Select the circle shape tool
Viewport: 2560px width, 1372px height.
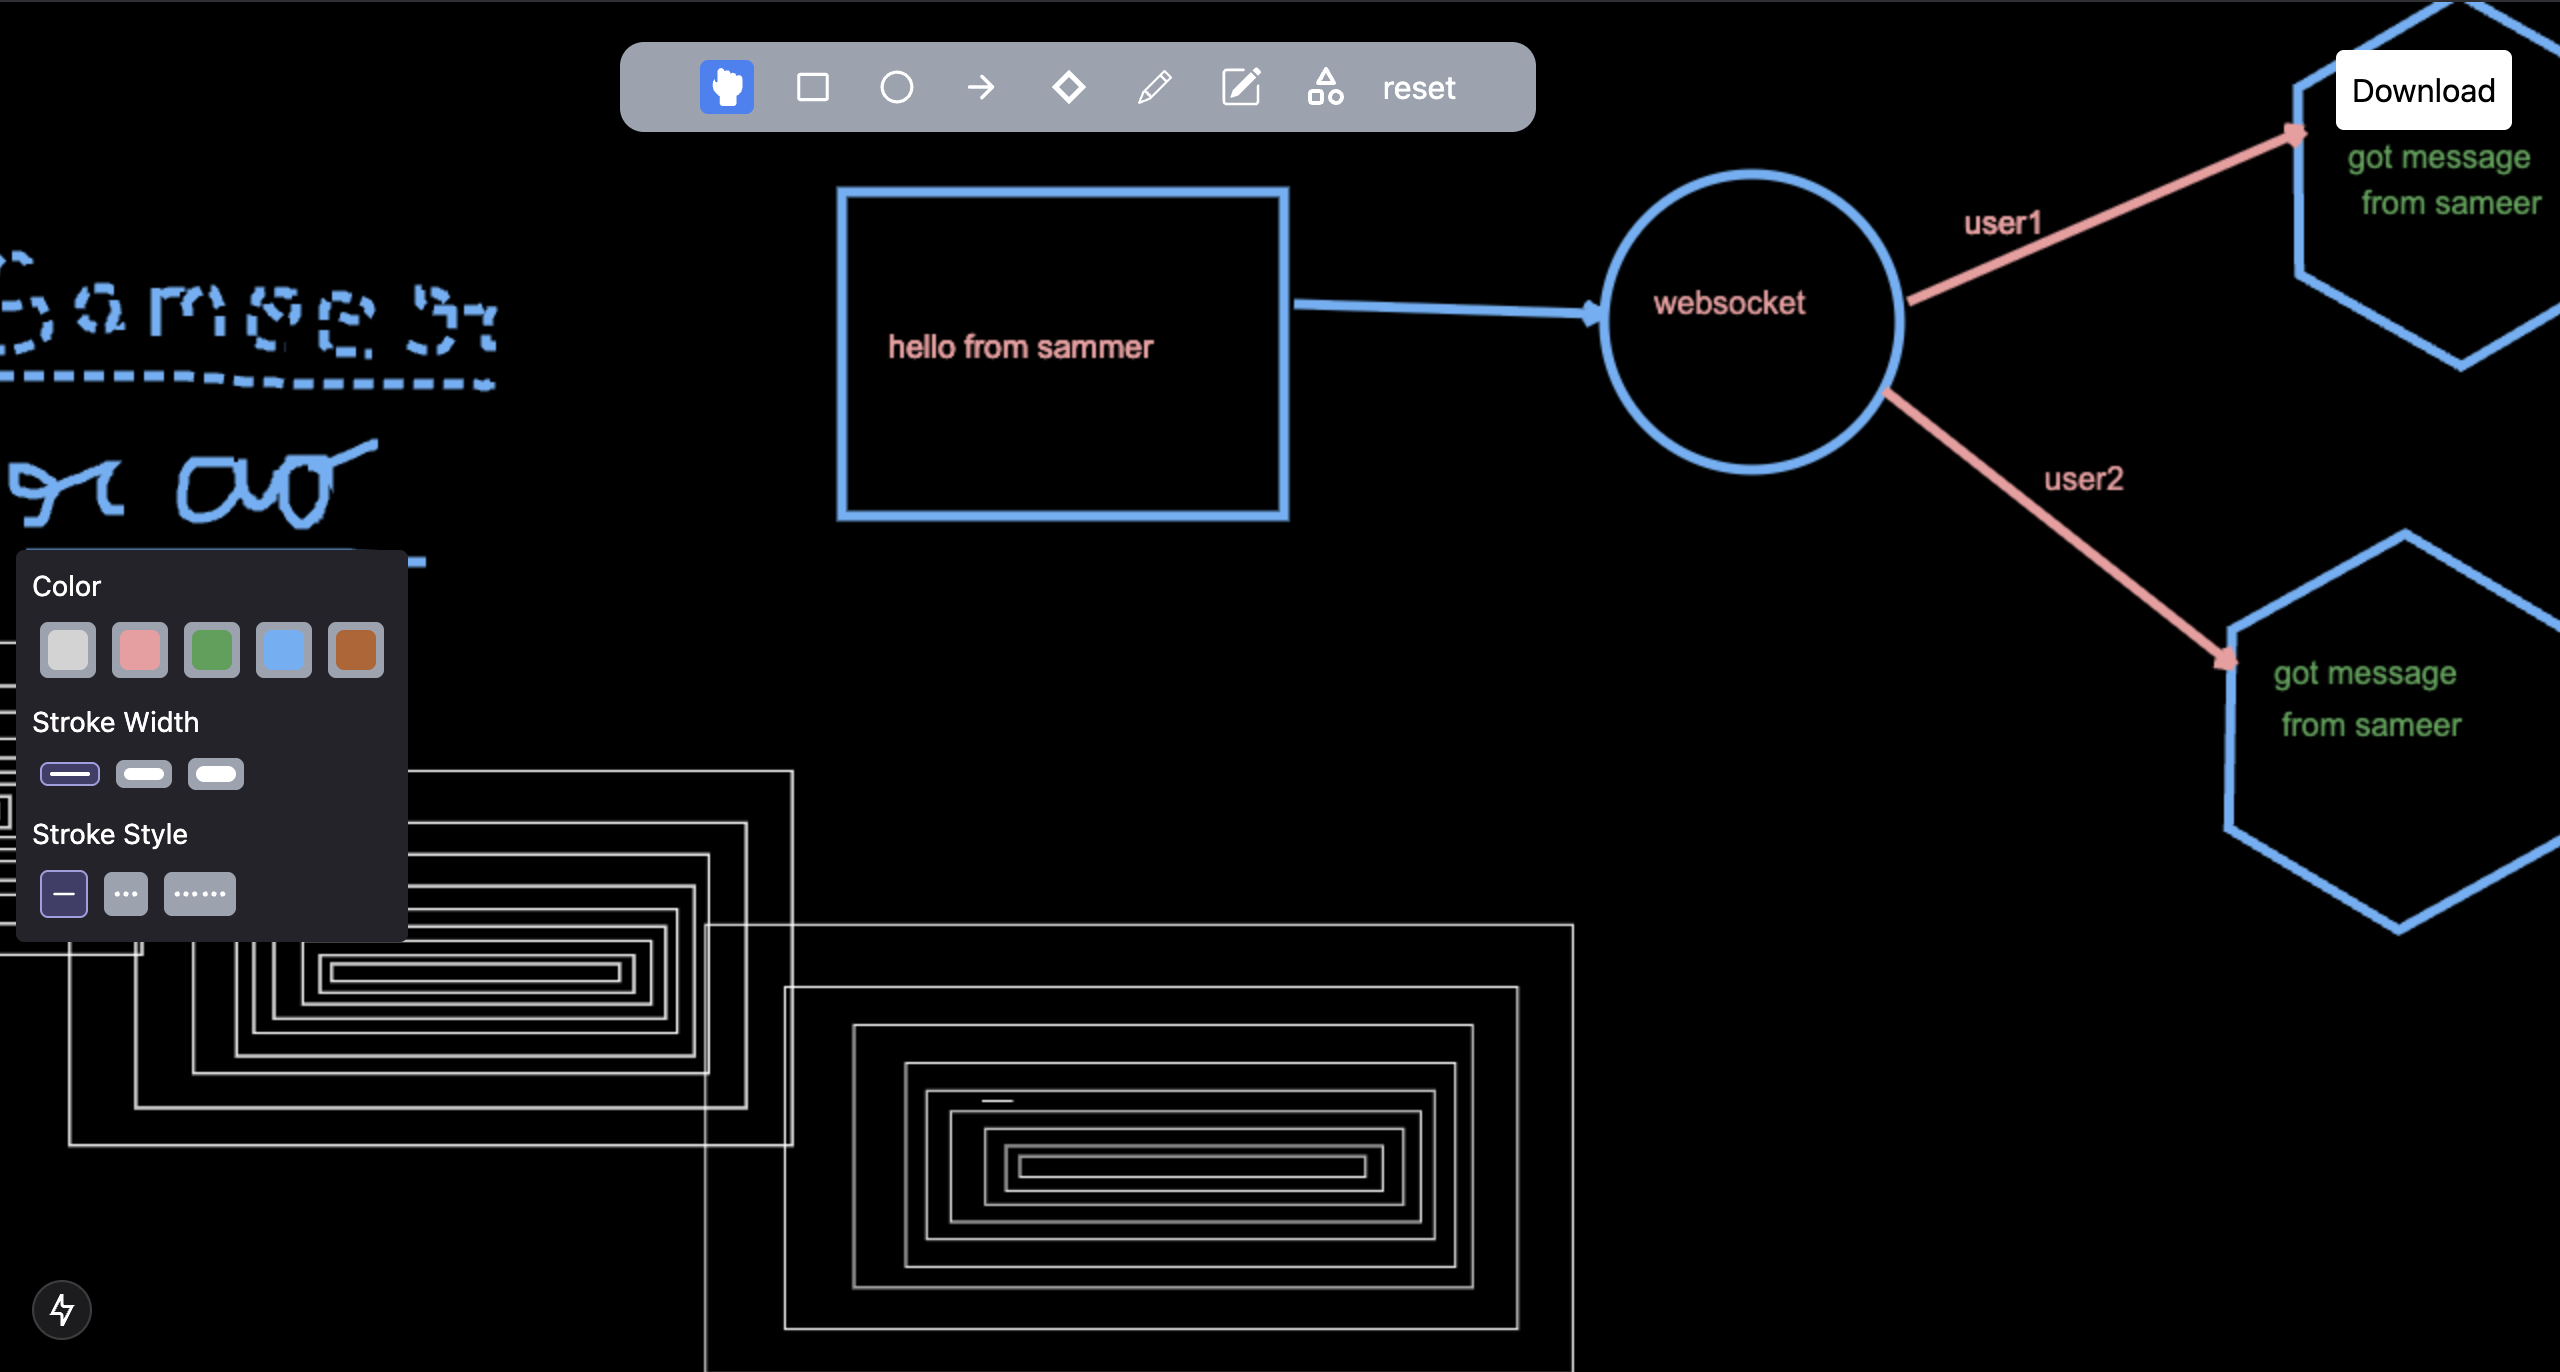tap(896, 87)
